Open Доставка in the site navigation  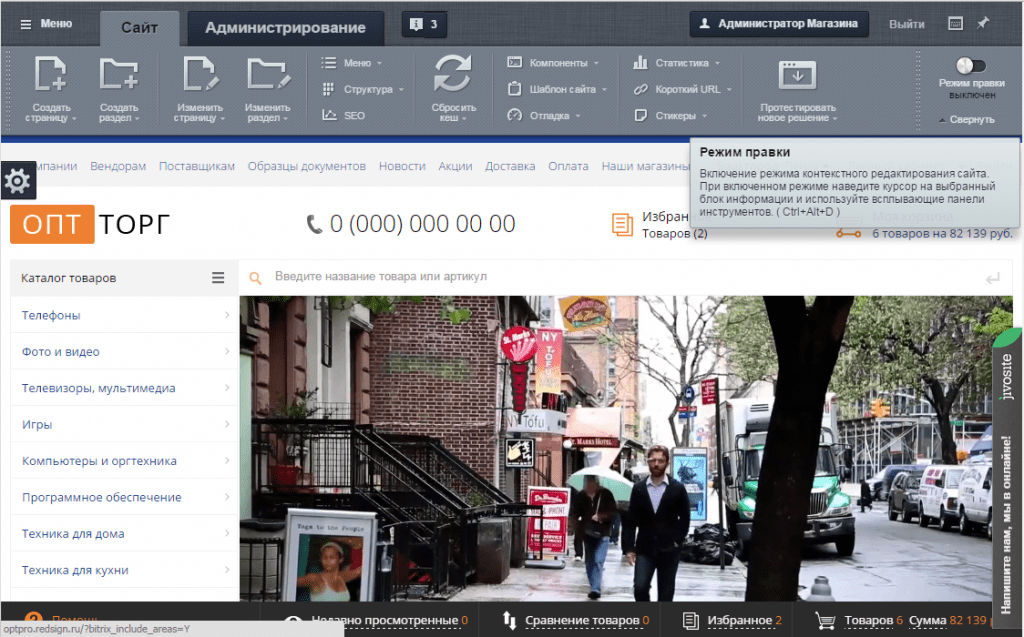click(510, 166)
